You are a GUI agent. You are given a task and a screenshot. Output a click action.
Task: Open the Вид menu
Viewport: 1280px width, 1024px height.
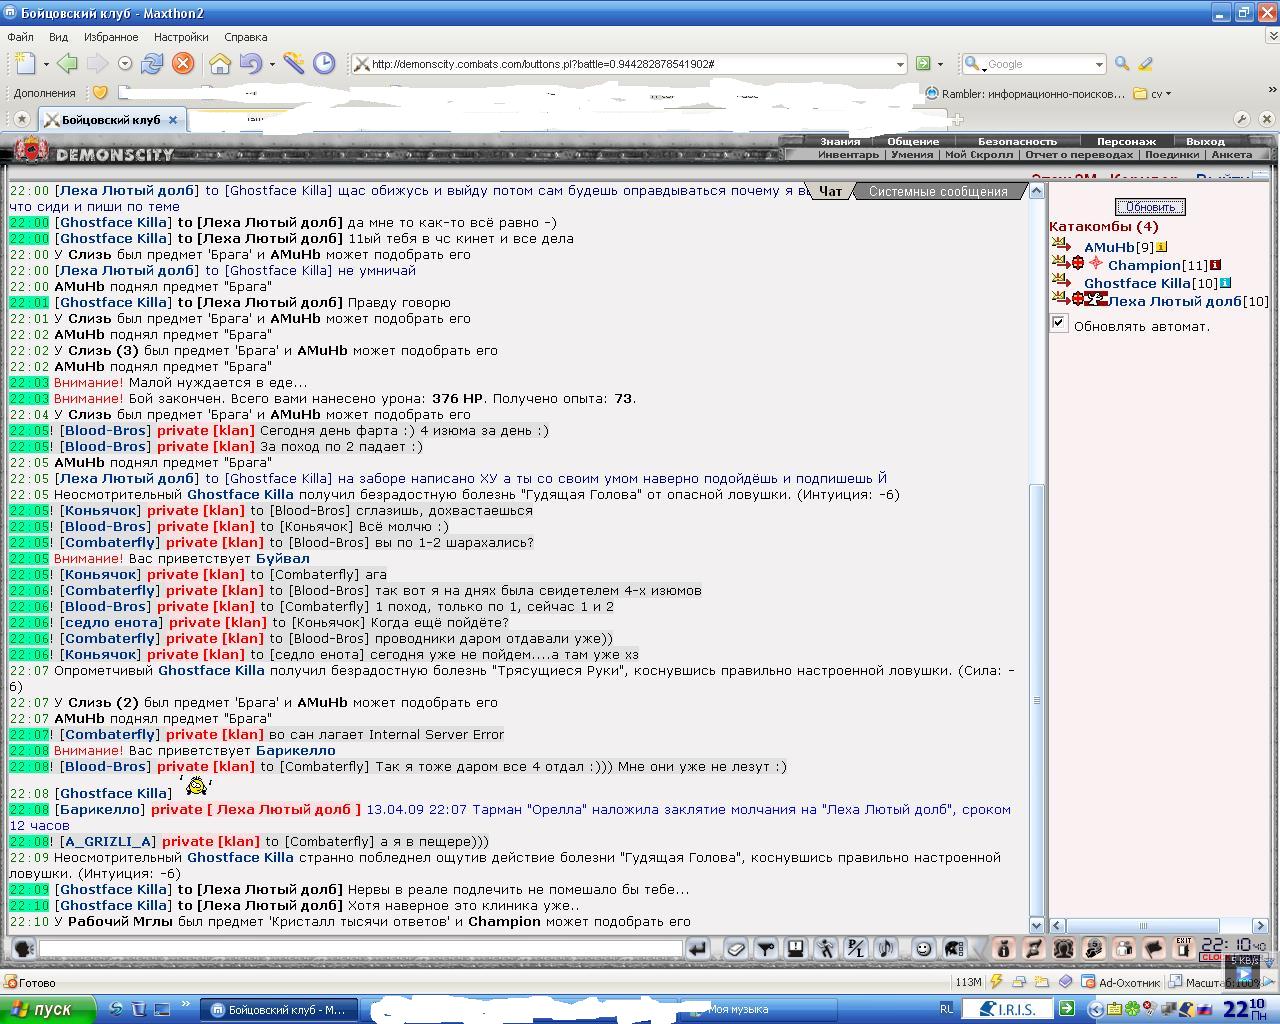coord(59,37)
